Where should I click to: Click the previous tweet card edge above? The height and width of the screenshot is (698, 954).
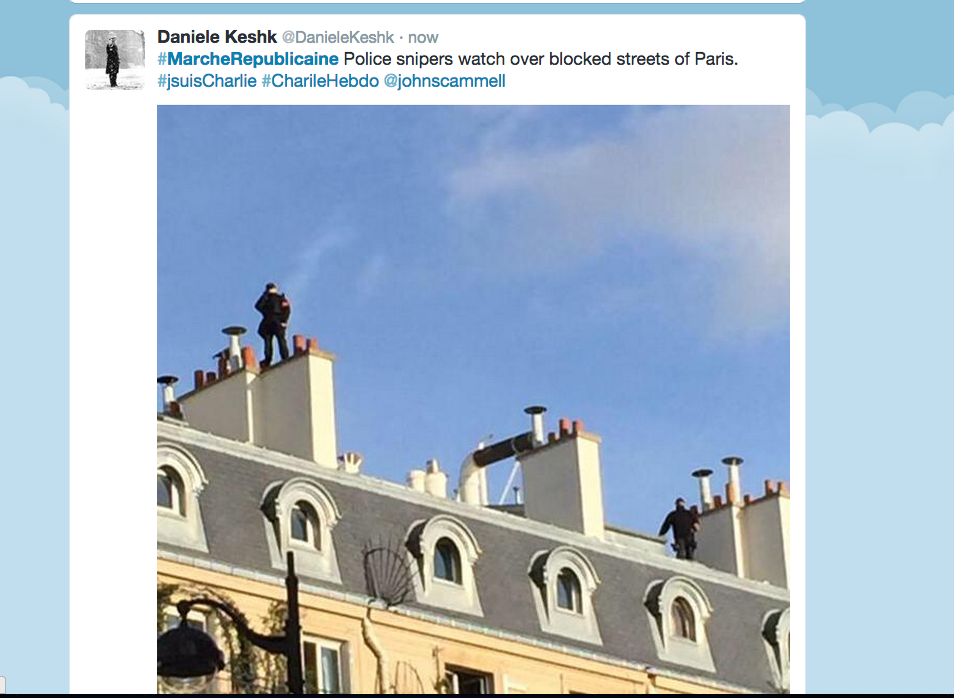pos(437,2)
